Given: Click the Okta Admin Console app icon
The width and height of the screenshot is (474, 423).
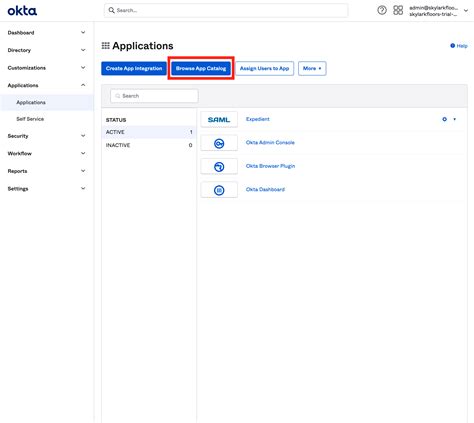Looking at the screenshot, I should click(x=219, y=143).
